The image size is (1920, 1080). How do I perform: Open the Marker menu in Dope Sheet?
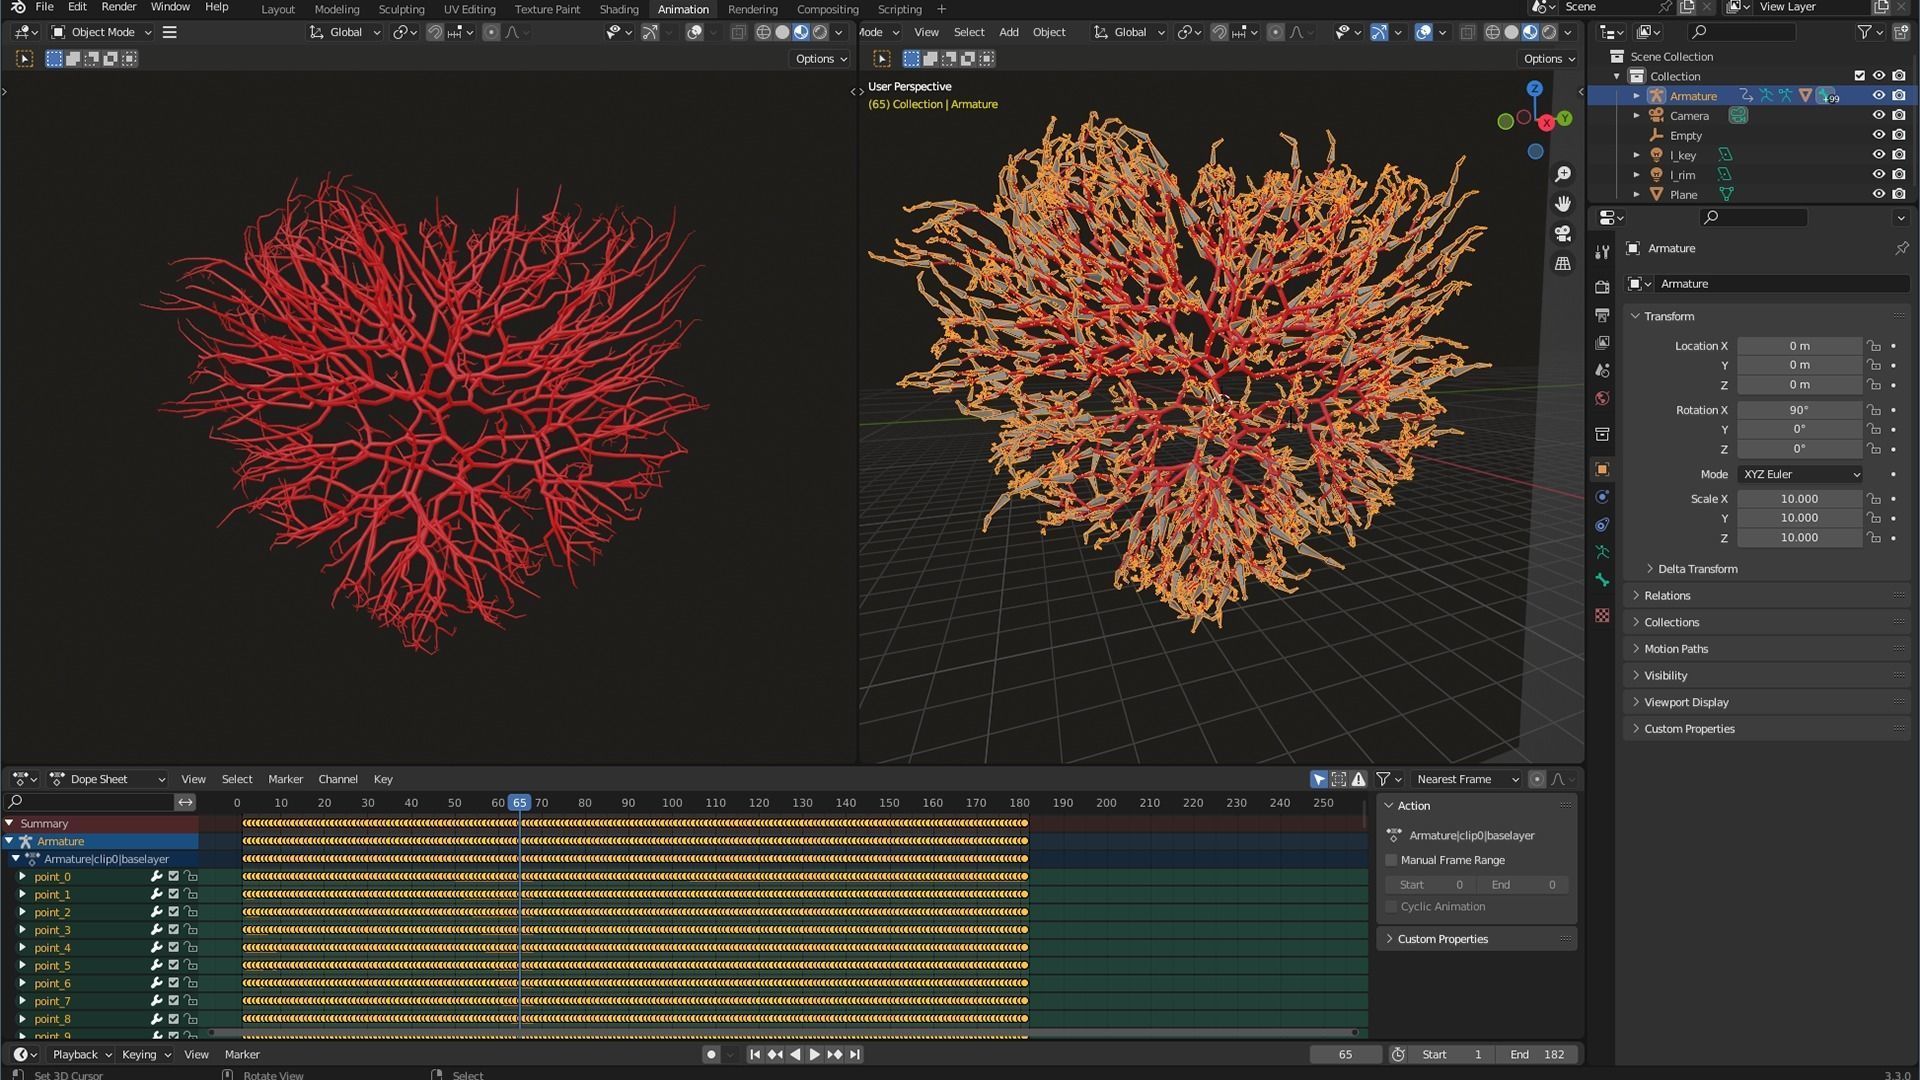pos(285,779)
